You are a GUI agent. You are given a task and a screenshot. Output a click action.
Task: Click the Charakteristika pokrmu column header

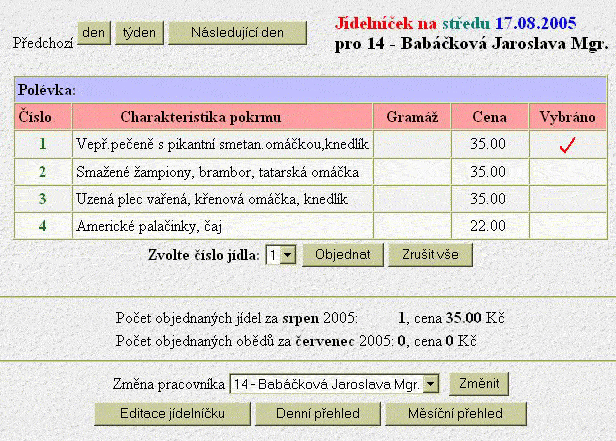(x=222, y=117)
